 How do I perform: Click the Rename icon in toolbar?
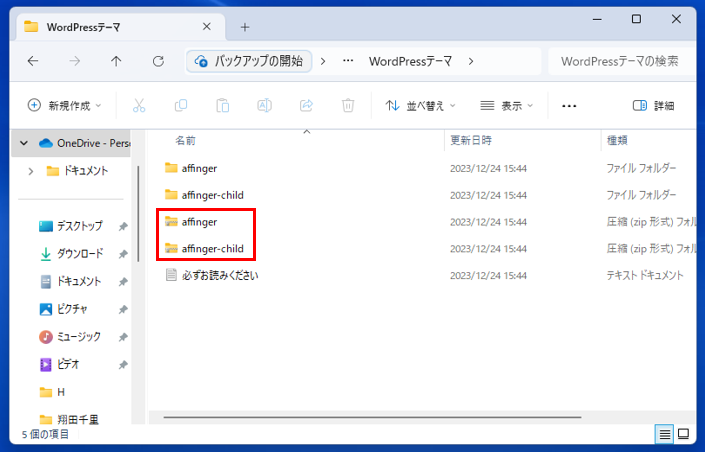coord(265,105)
